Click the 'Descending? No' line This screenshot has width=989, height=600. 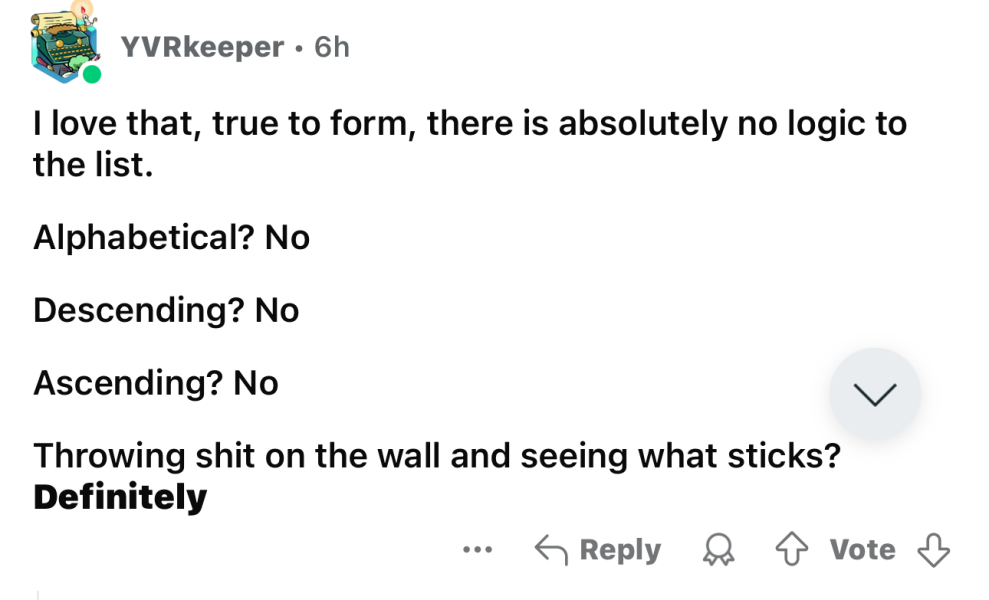(x=166, y=310)
